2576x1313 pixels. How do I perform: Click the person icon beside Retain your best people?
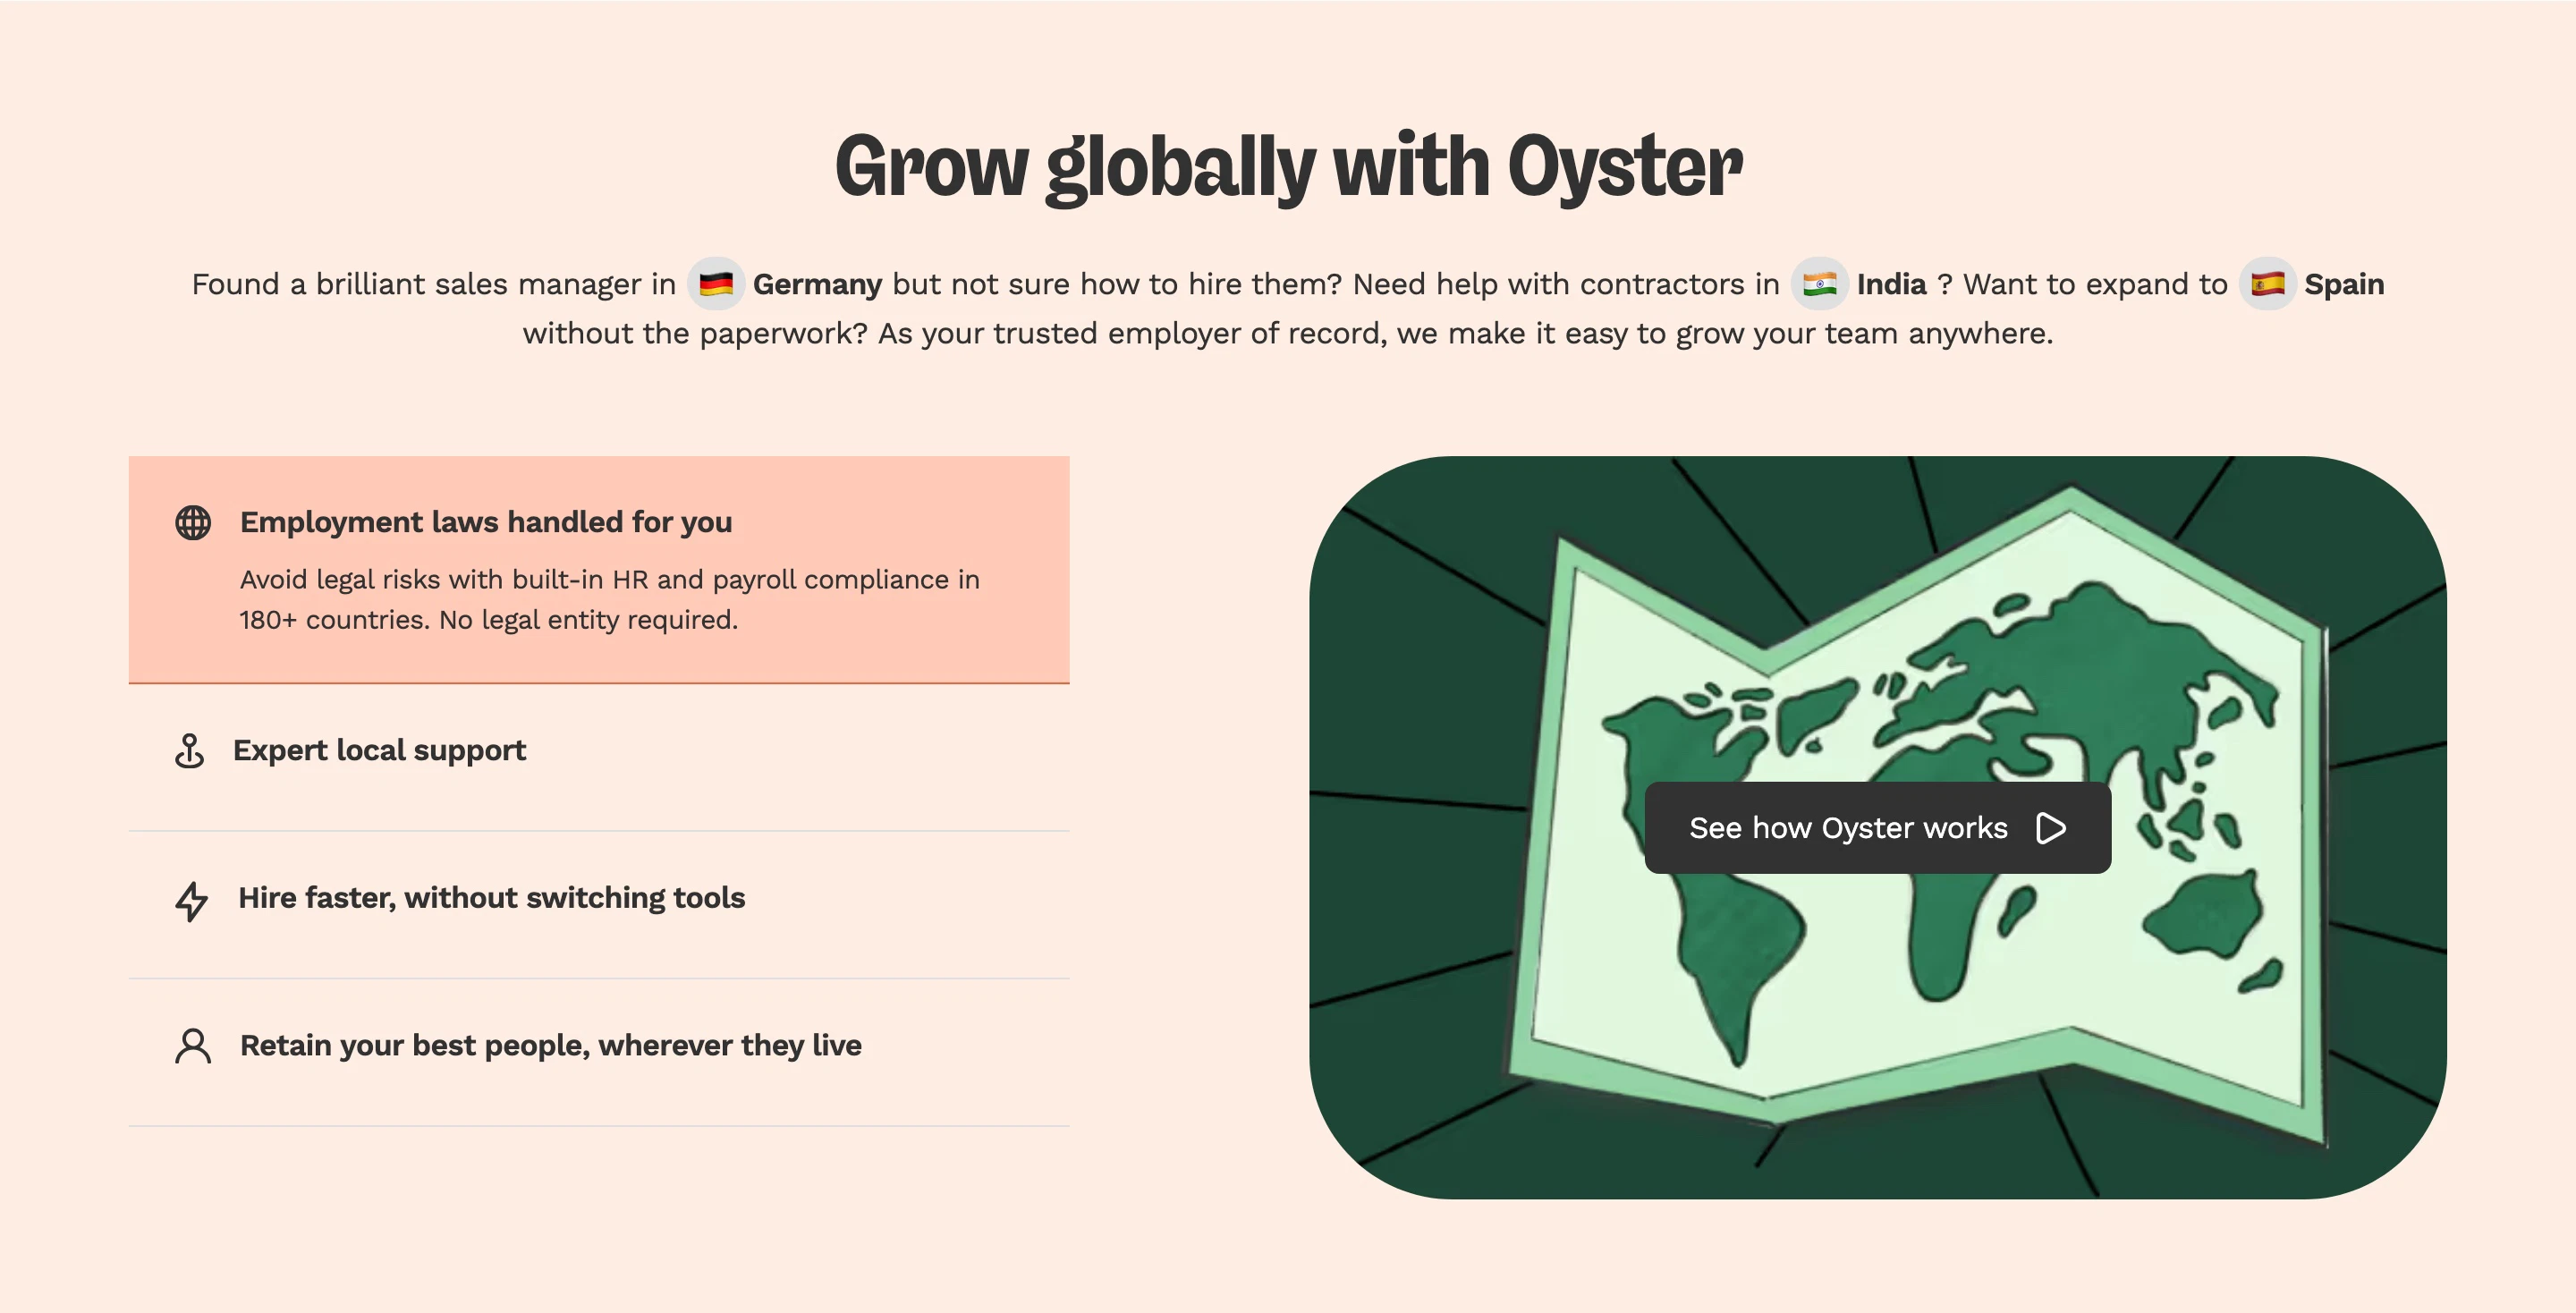click(x=193, y=1046)
